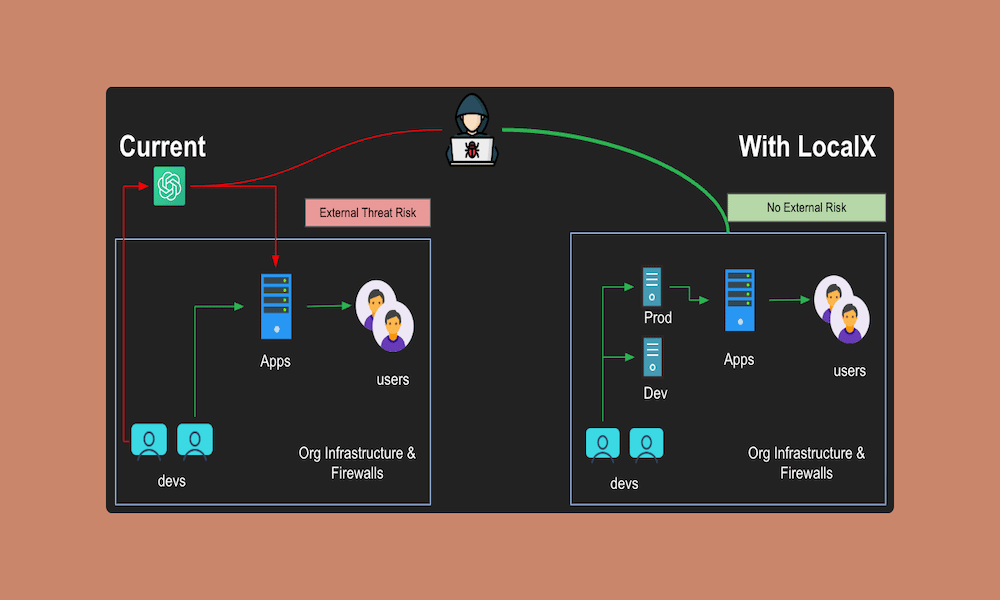Image resolution: width=1000 pixels, height=600 pixels.
Task: Click the right Org Infrastructure & Firewalls text
Action: point(806,463)
